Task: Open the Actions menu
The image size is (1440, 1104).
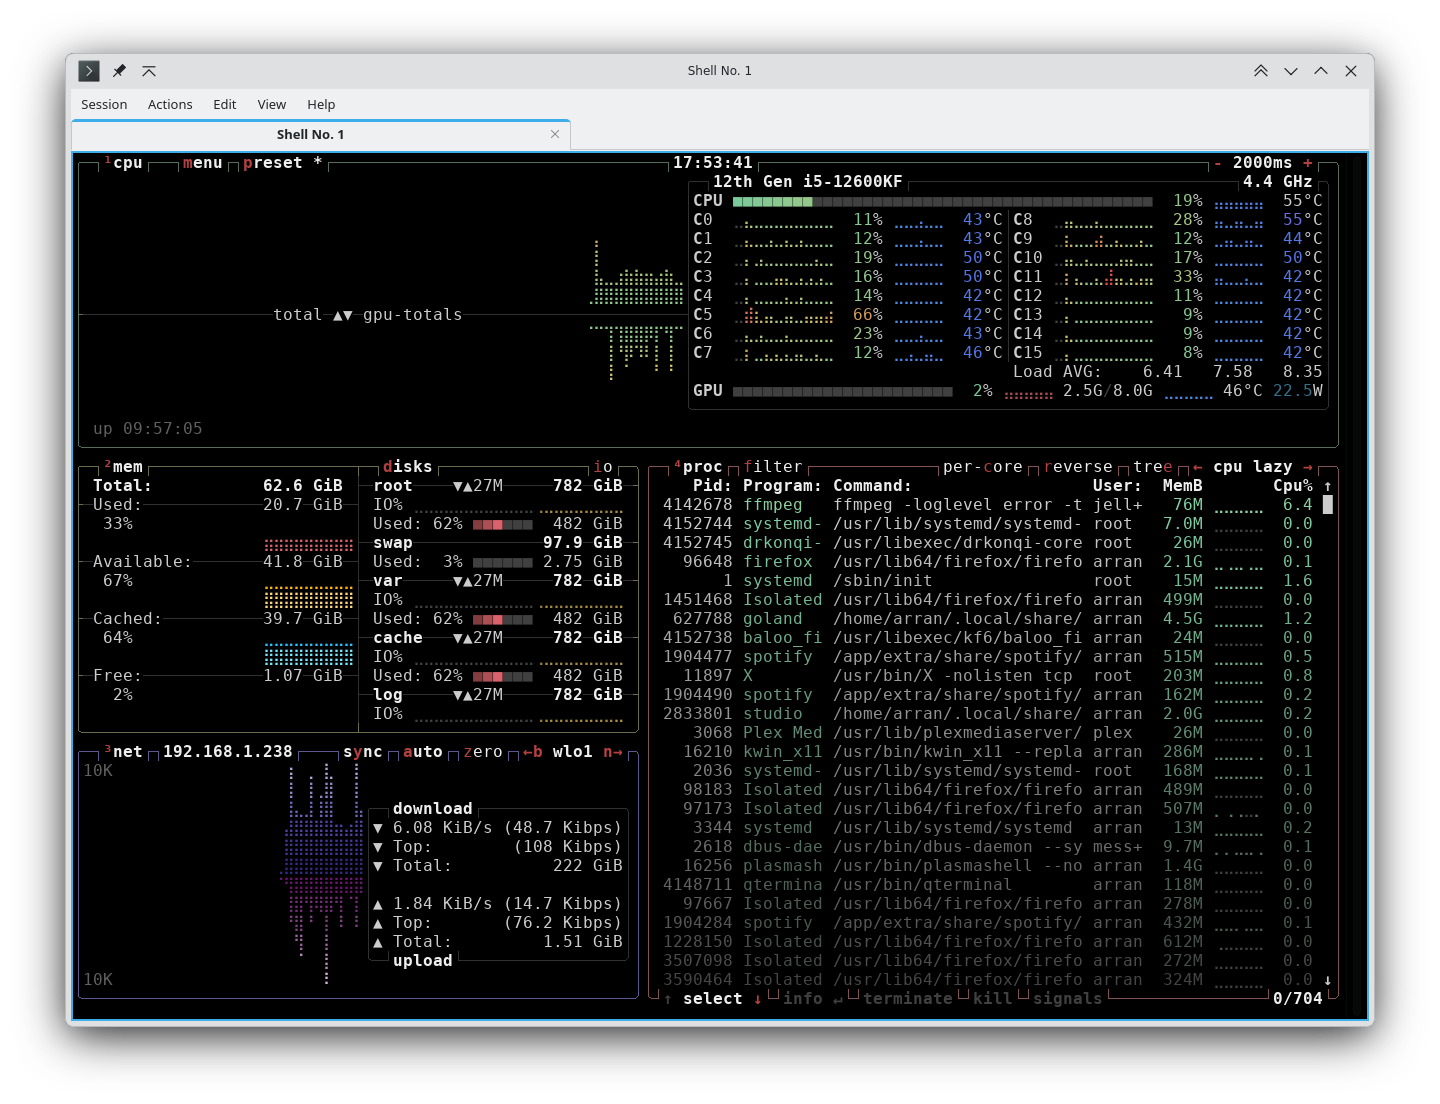Action: pos(170,104)
